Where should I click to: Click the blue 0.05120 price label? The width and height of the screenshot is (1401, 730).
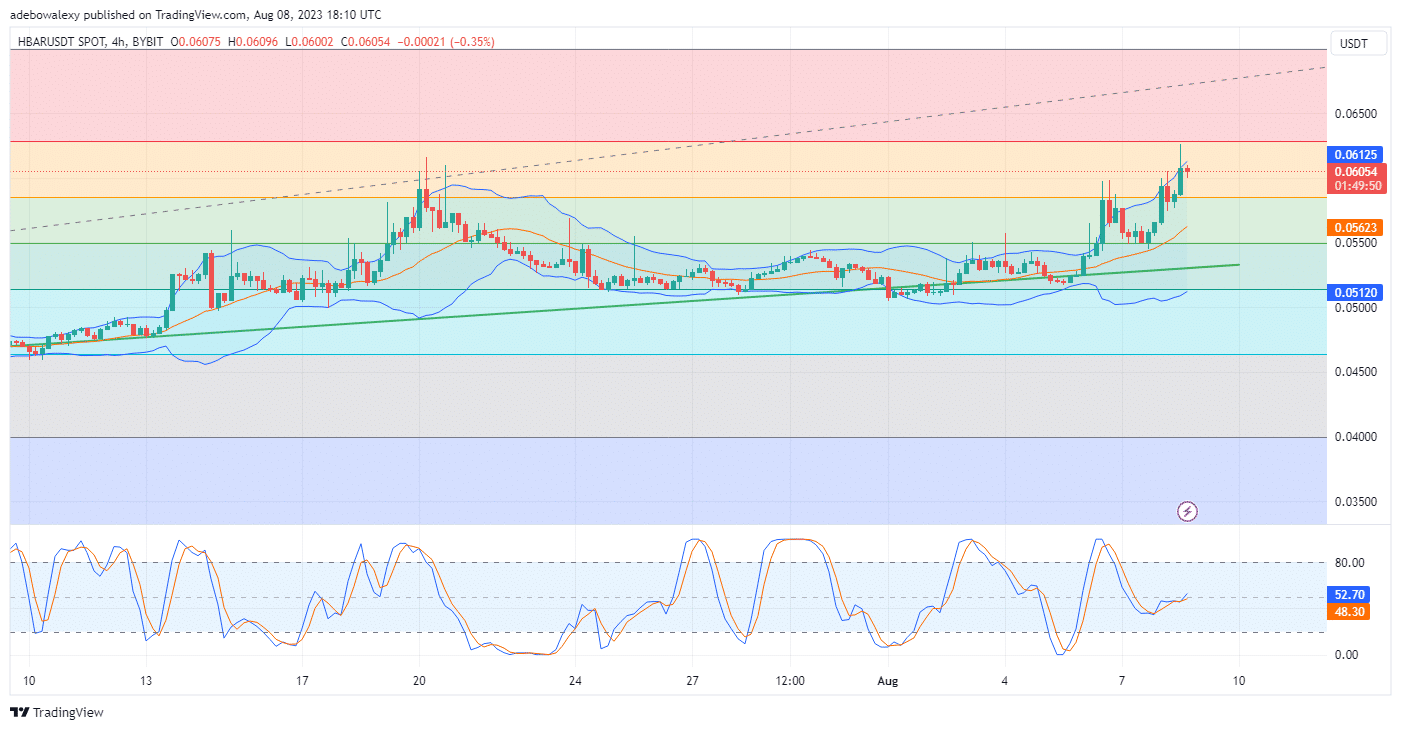click(1356, 292)
